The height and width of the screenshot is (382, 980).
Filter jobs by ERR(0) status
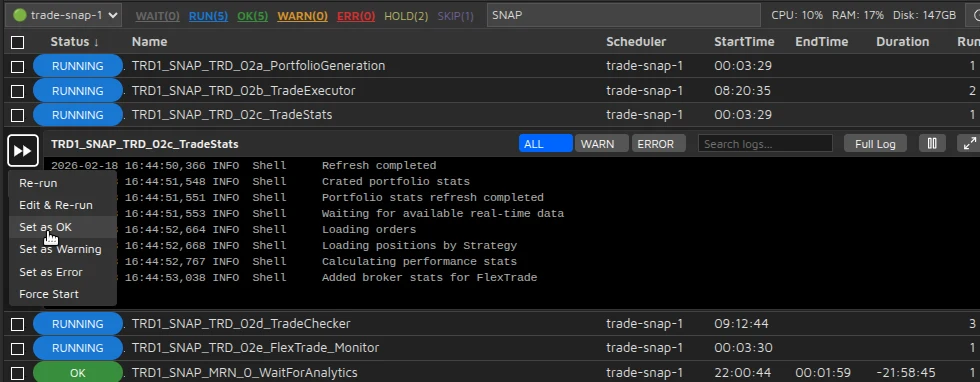click(x=356, y=16)
